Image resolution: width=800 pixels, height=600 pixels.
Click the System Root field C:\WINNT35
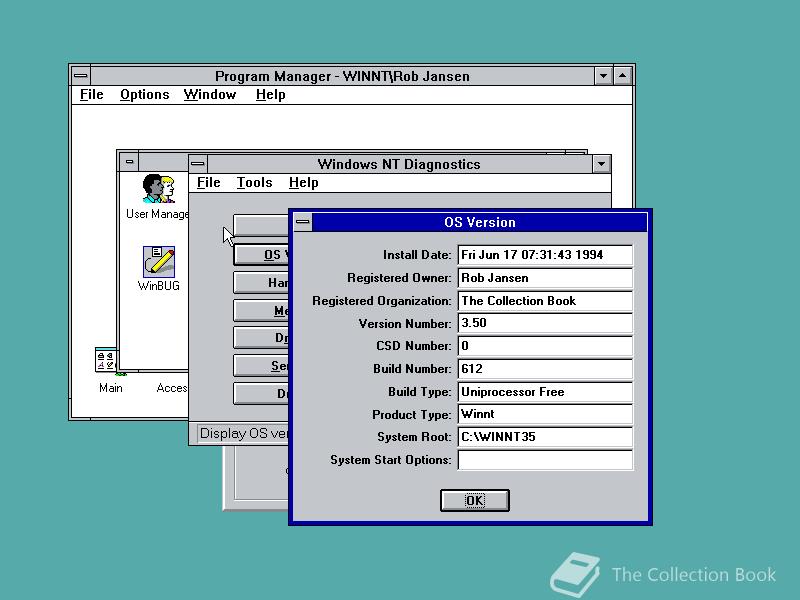tap(545, 437)
